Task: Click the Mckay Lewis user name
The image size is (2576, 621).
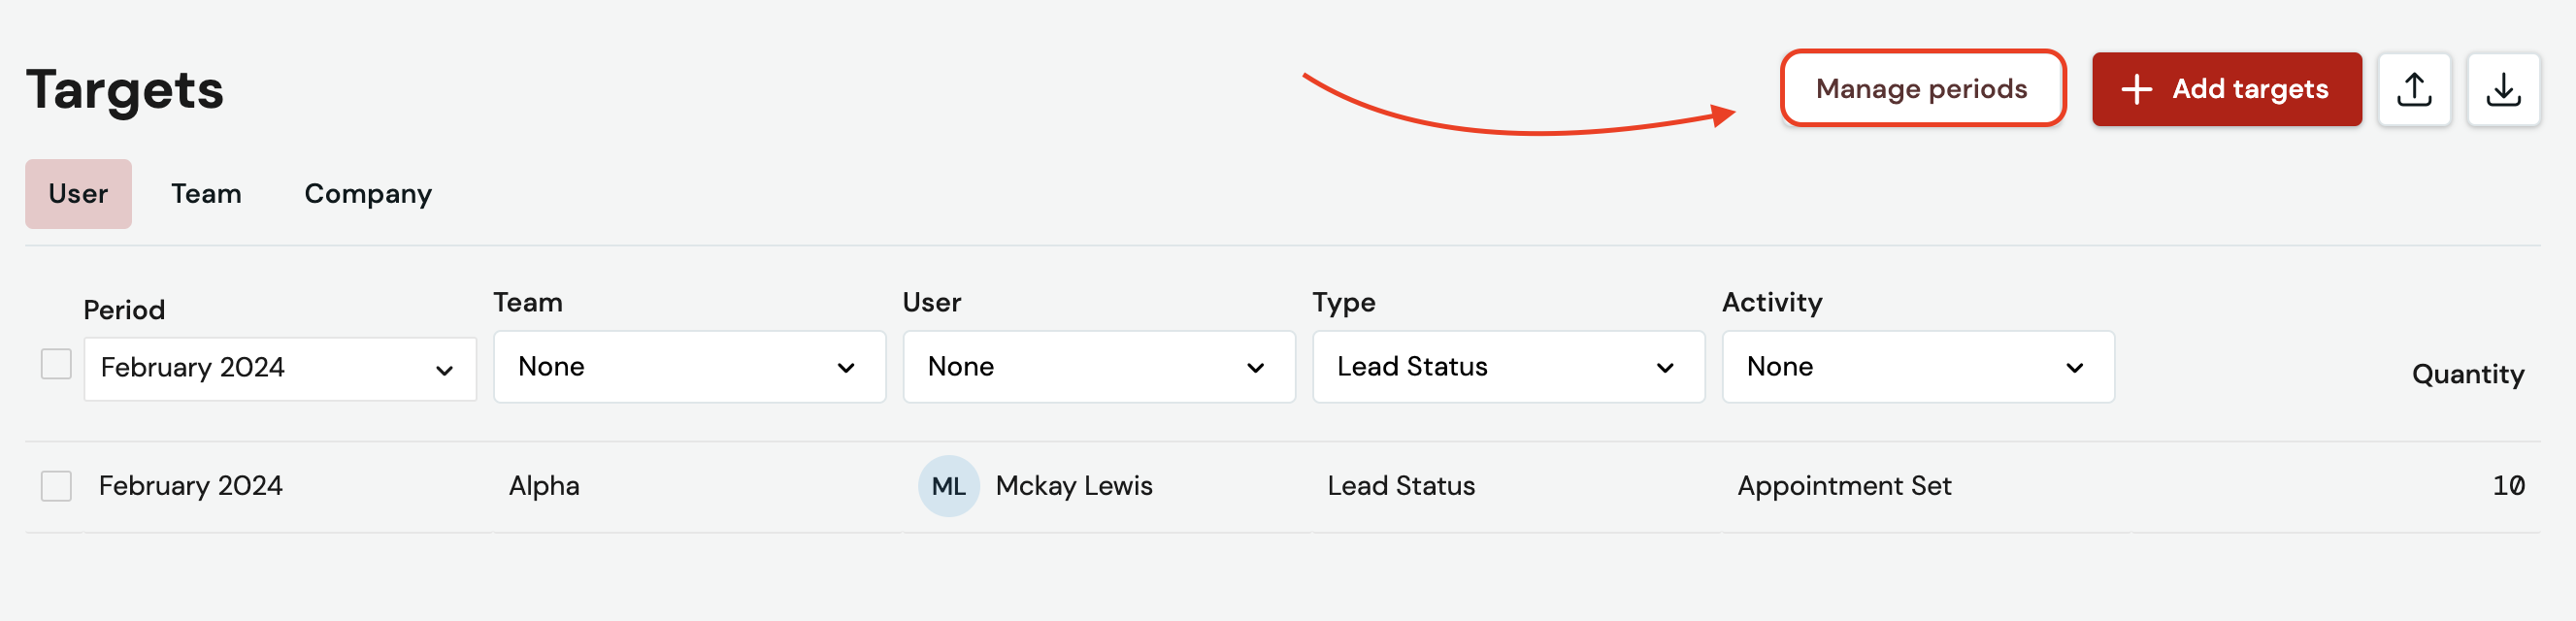Action: pos(1074,486)
